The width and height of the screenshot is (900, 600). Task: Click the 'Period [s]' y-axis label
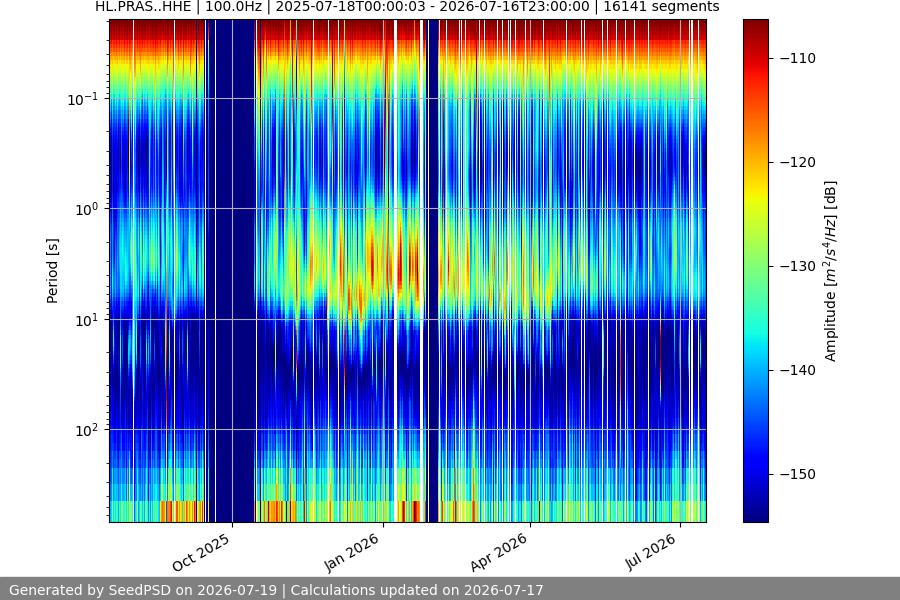52,271
